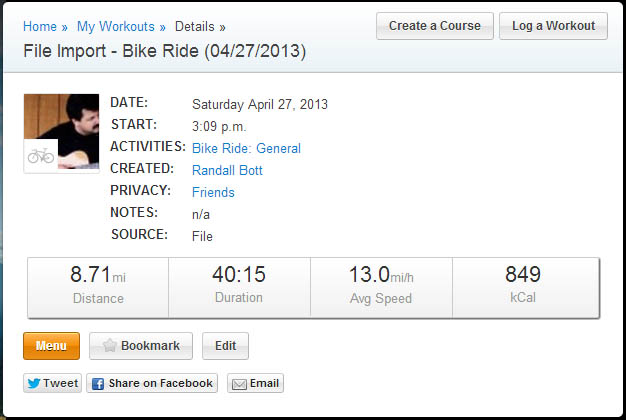This screenshot has width=626, height=420.
Task: Select the Duration stat cell
Action: pos(239,287)
